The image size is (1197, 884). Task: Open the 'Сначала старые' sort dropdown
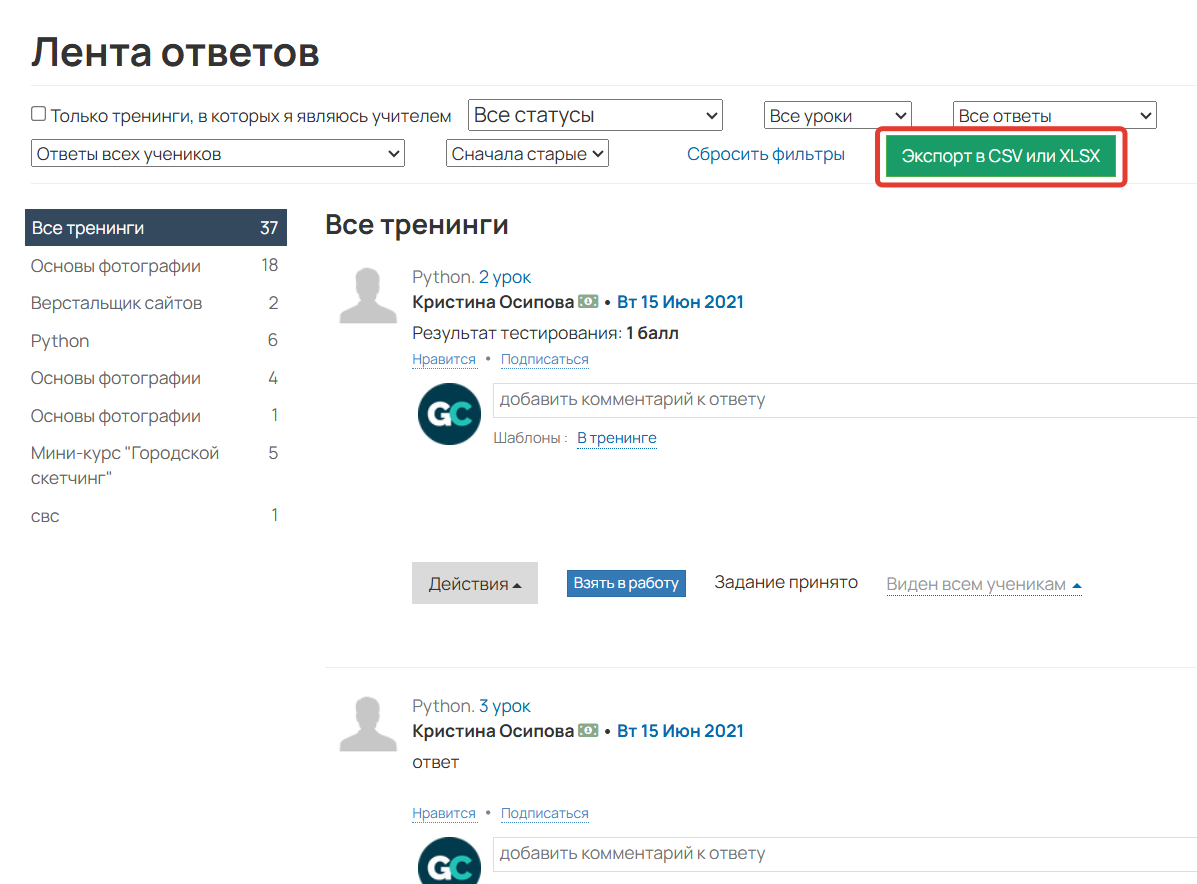tap(528, 153)
